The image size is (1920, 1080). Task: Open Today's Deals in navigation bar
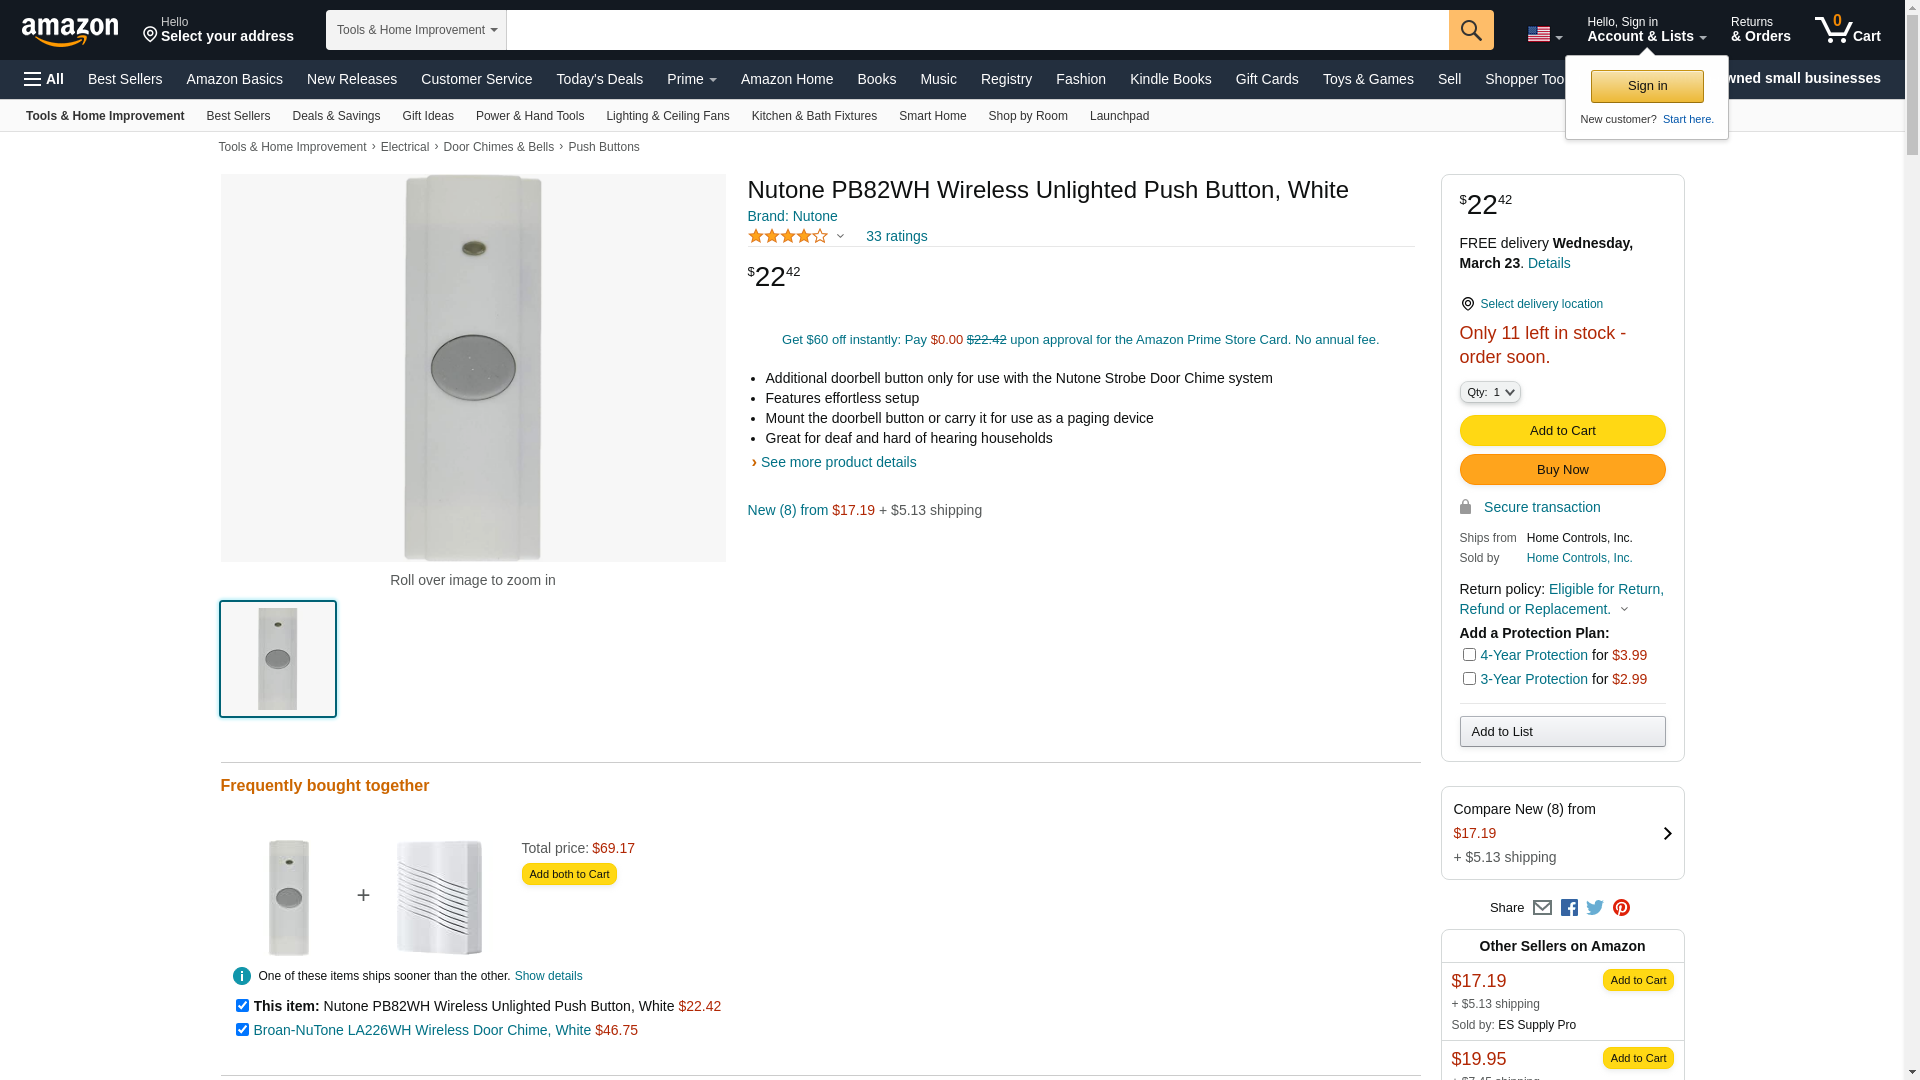pyautogui.click(x=599, y=79)
